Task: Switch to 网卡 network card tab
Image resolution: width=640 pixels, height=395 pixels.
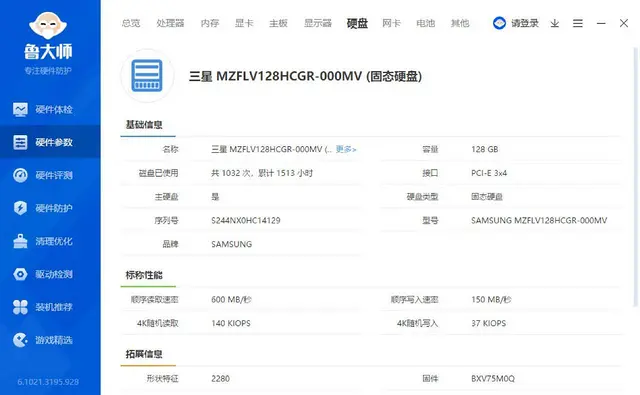Action: click(391, 23)
